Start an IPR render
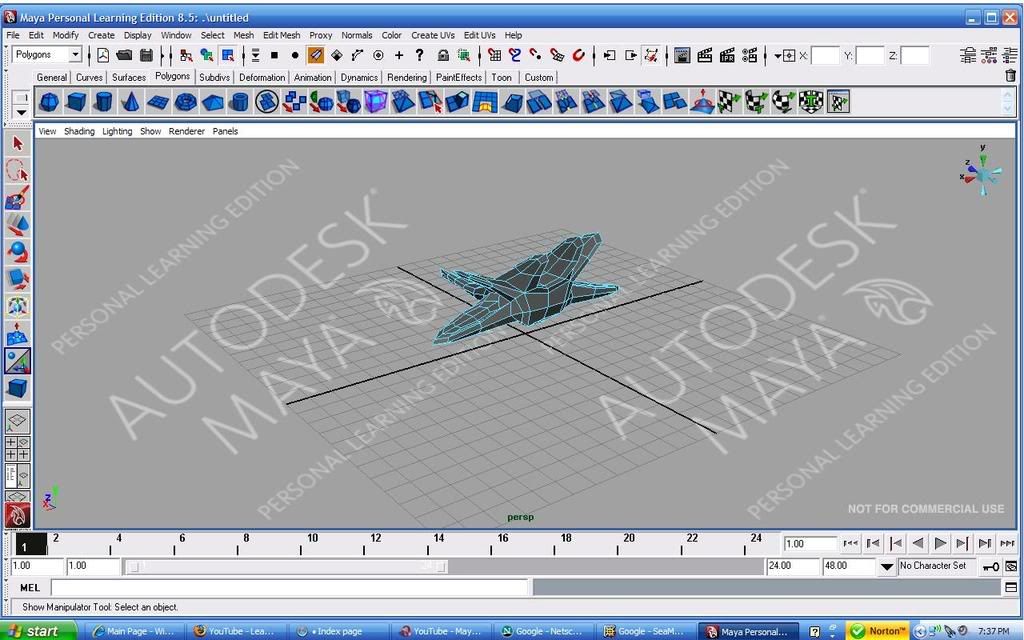 (x=727, y=56)
